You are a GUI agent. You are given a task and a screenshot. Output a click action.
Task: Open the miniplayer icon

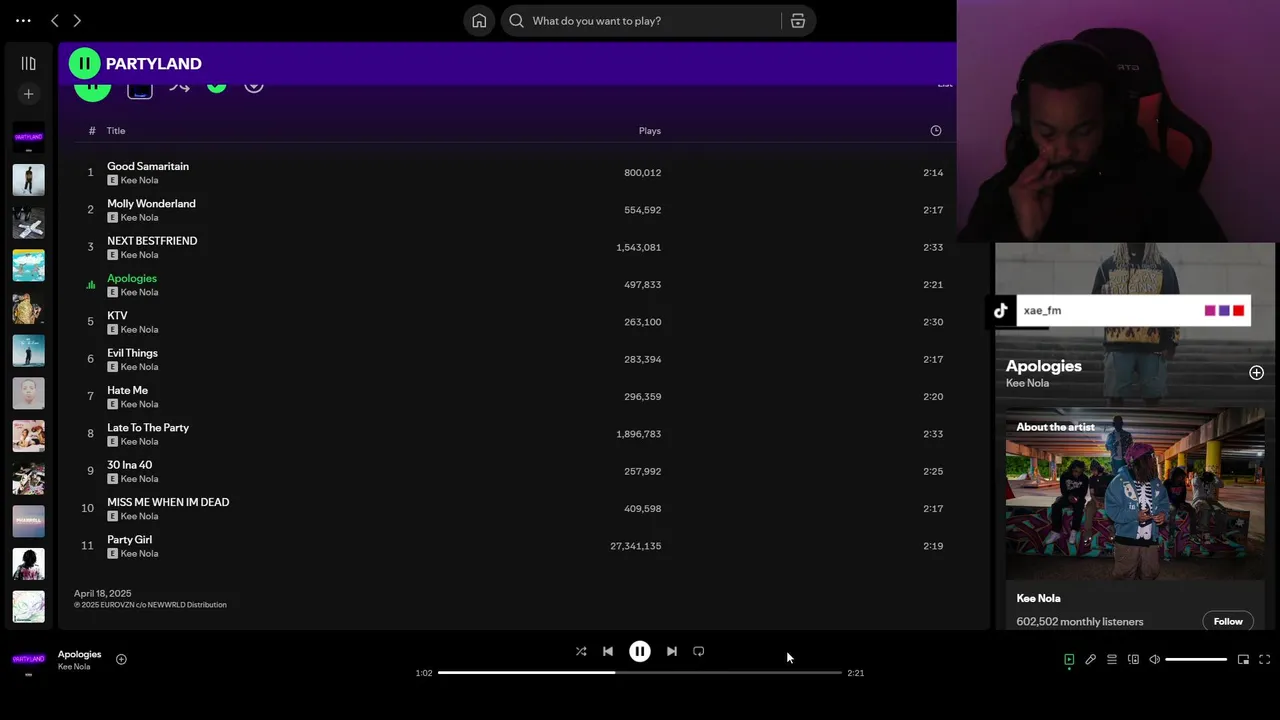[1243, 660]
